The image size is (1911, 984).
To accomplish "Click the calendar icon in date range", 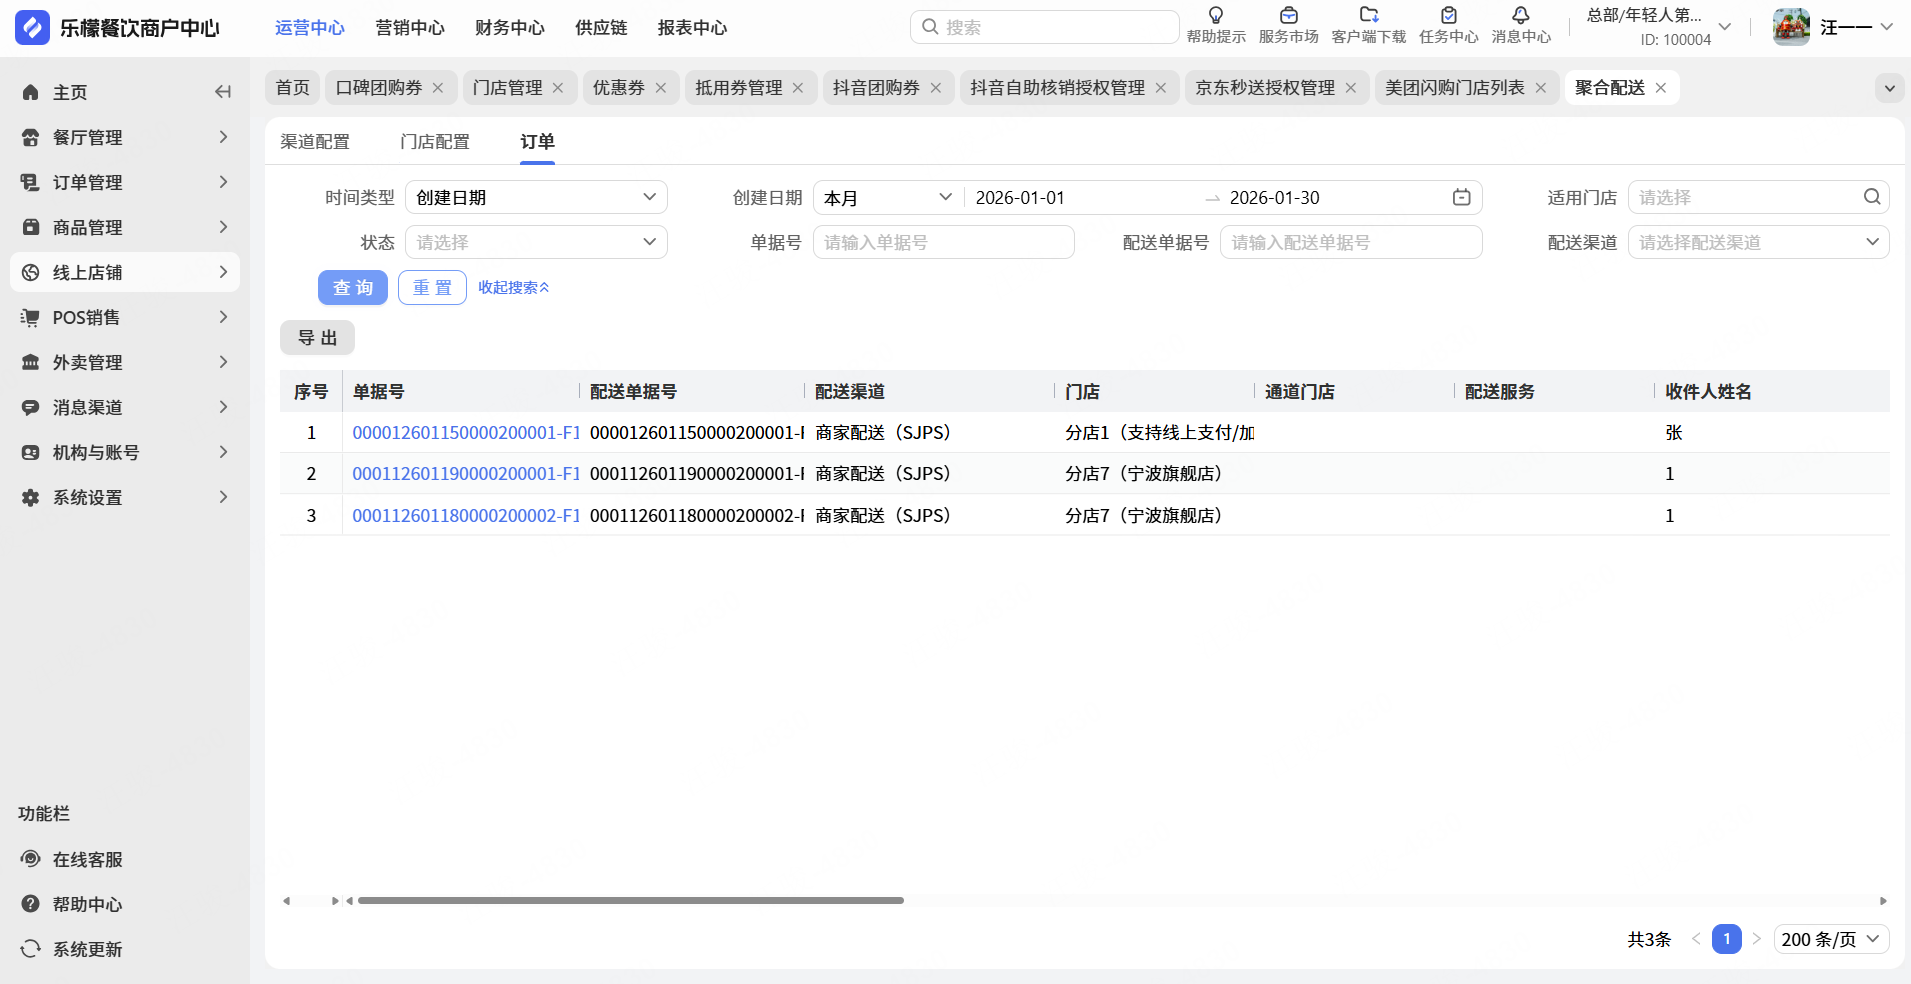I will 1461,198.
